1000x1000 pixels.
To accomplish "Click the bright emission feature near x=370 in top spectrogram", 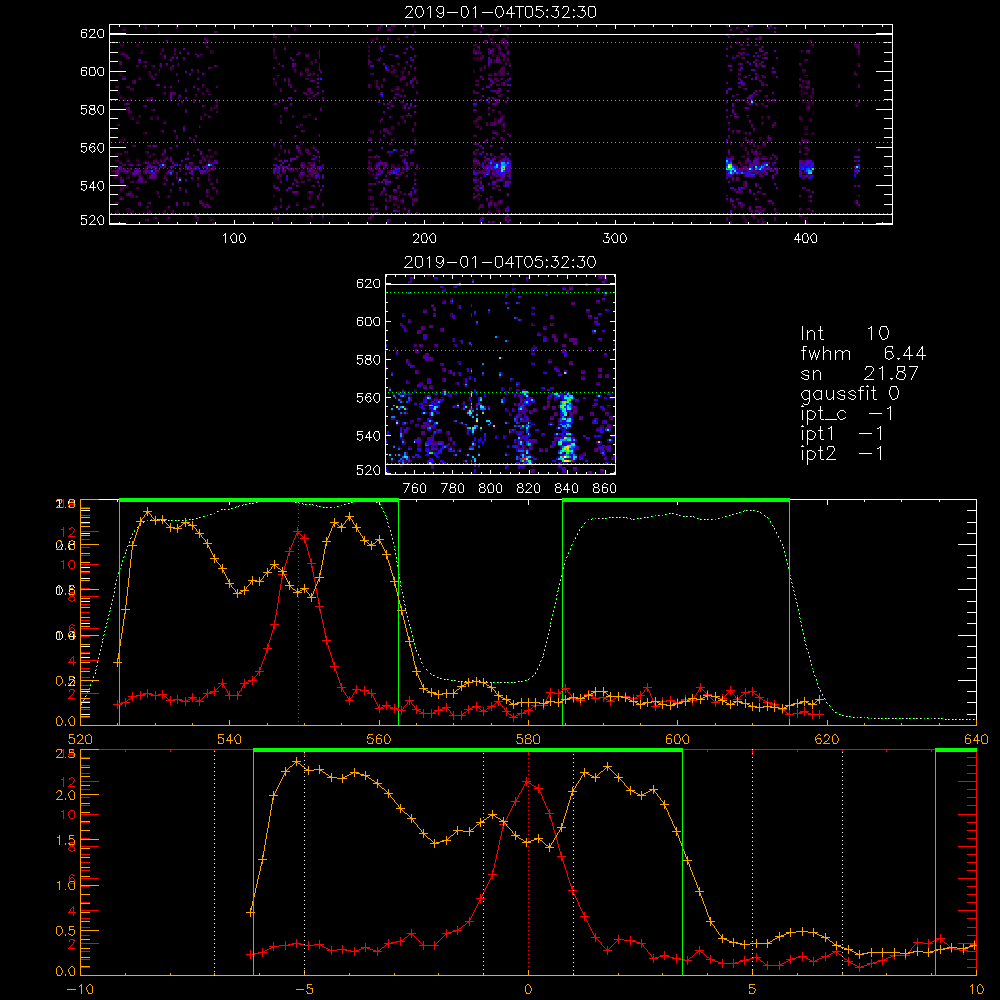I will 747,169.
